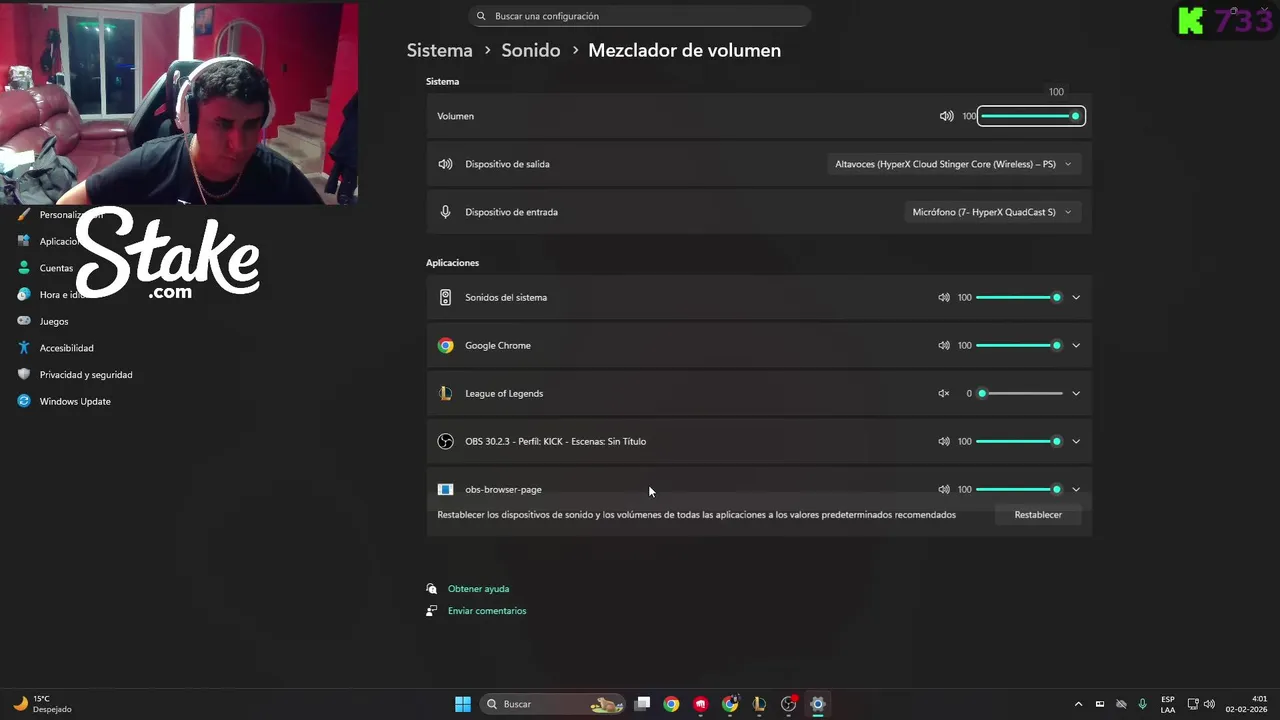Open network tray icon on taskbar
Viewport: 1280px width, 720px height.
(x=1193, y=704)
